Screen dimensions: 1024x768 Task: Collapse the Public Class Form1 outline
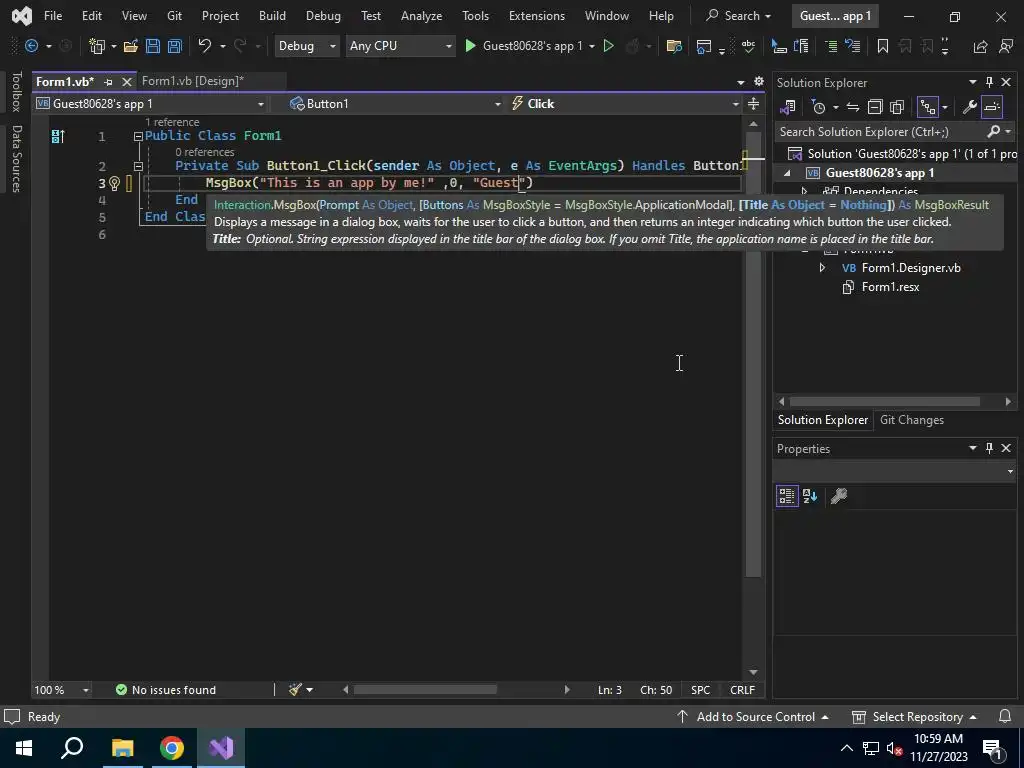point(138,136)
